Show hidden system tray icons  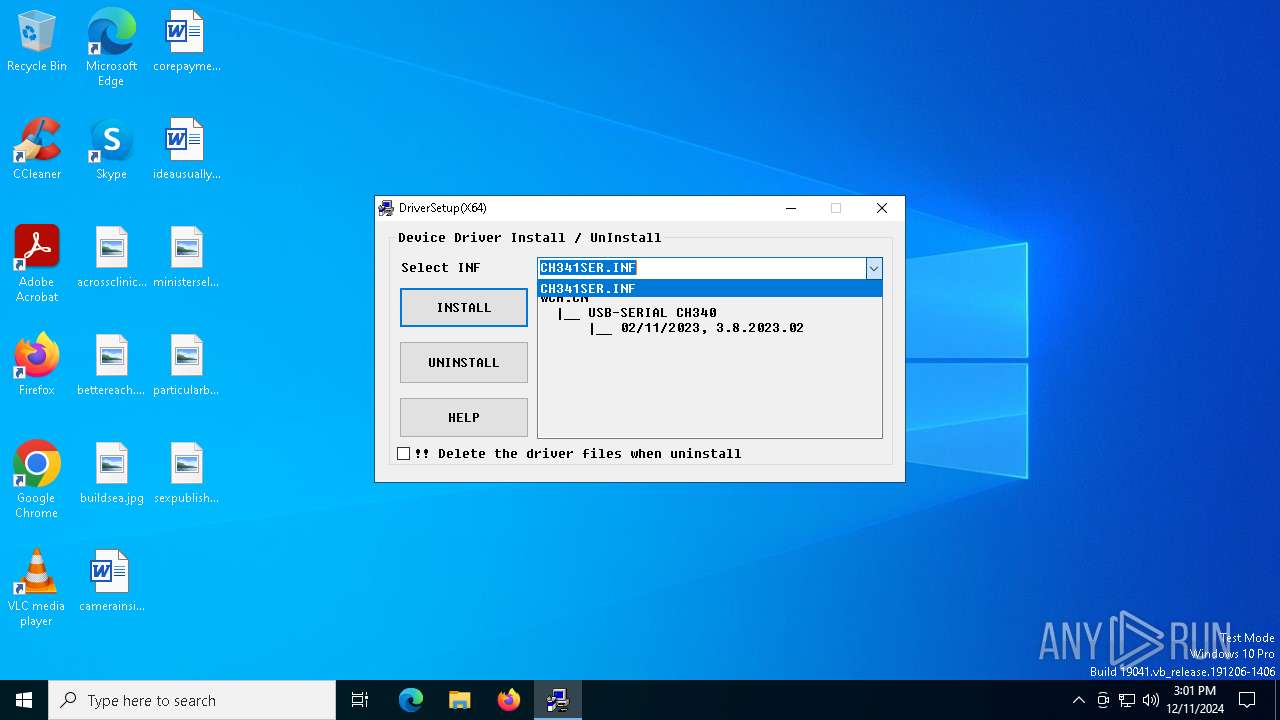(x=1078, y=700)
